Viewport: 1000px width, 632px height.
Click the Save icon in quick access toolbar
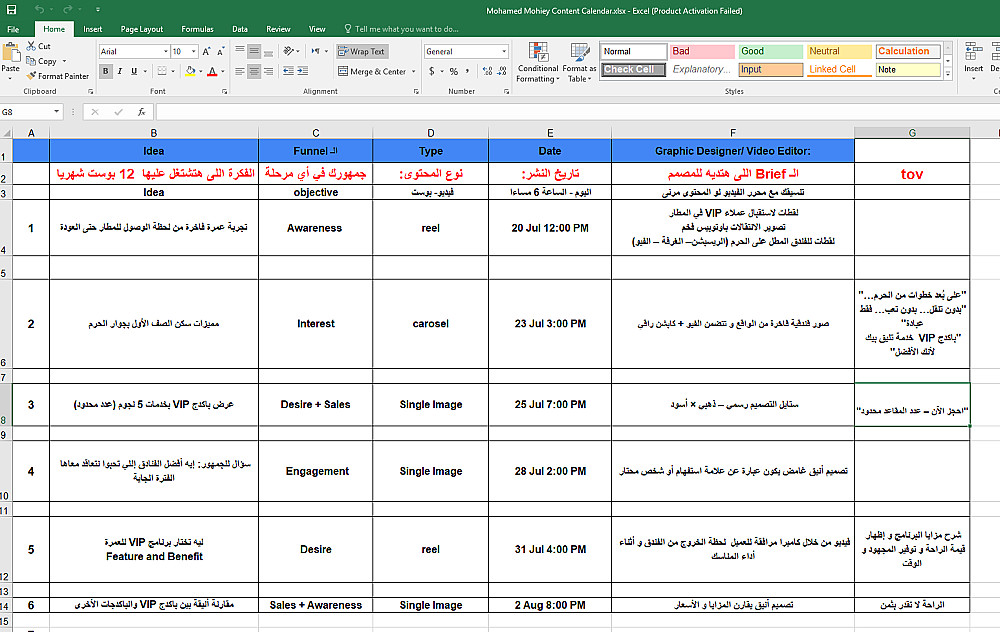coord(11,10)
